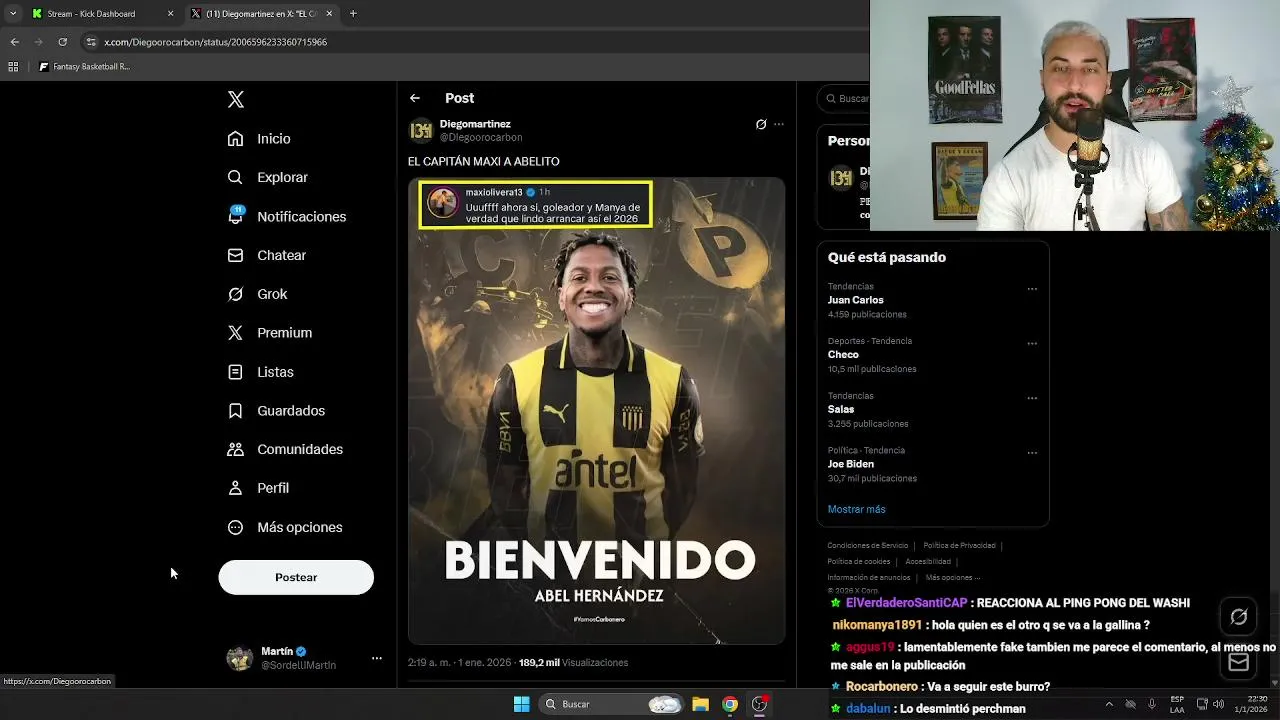1280x720 pixels.
Task: Open Más opciones circle icon
Action: (235, 527)
